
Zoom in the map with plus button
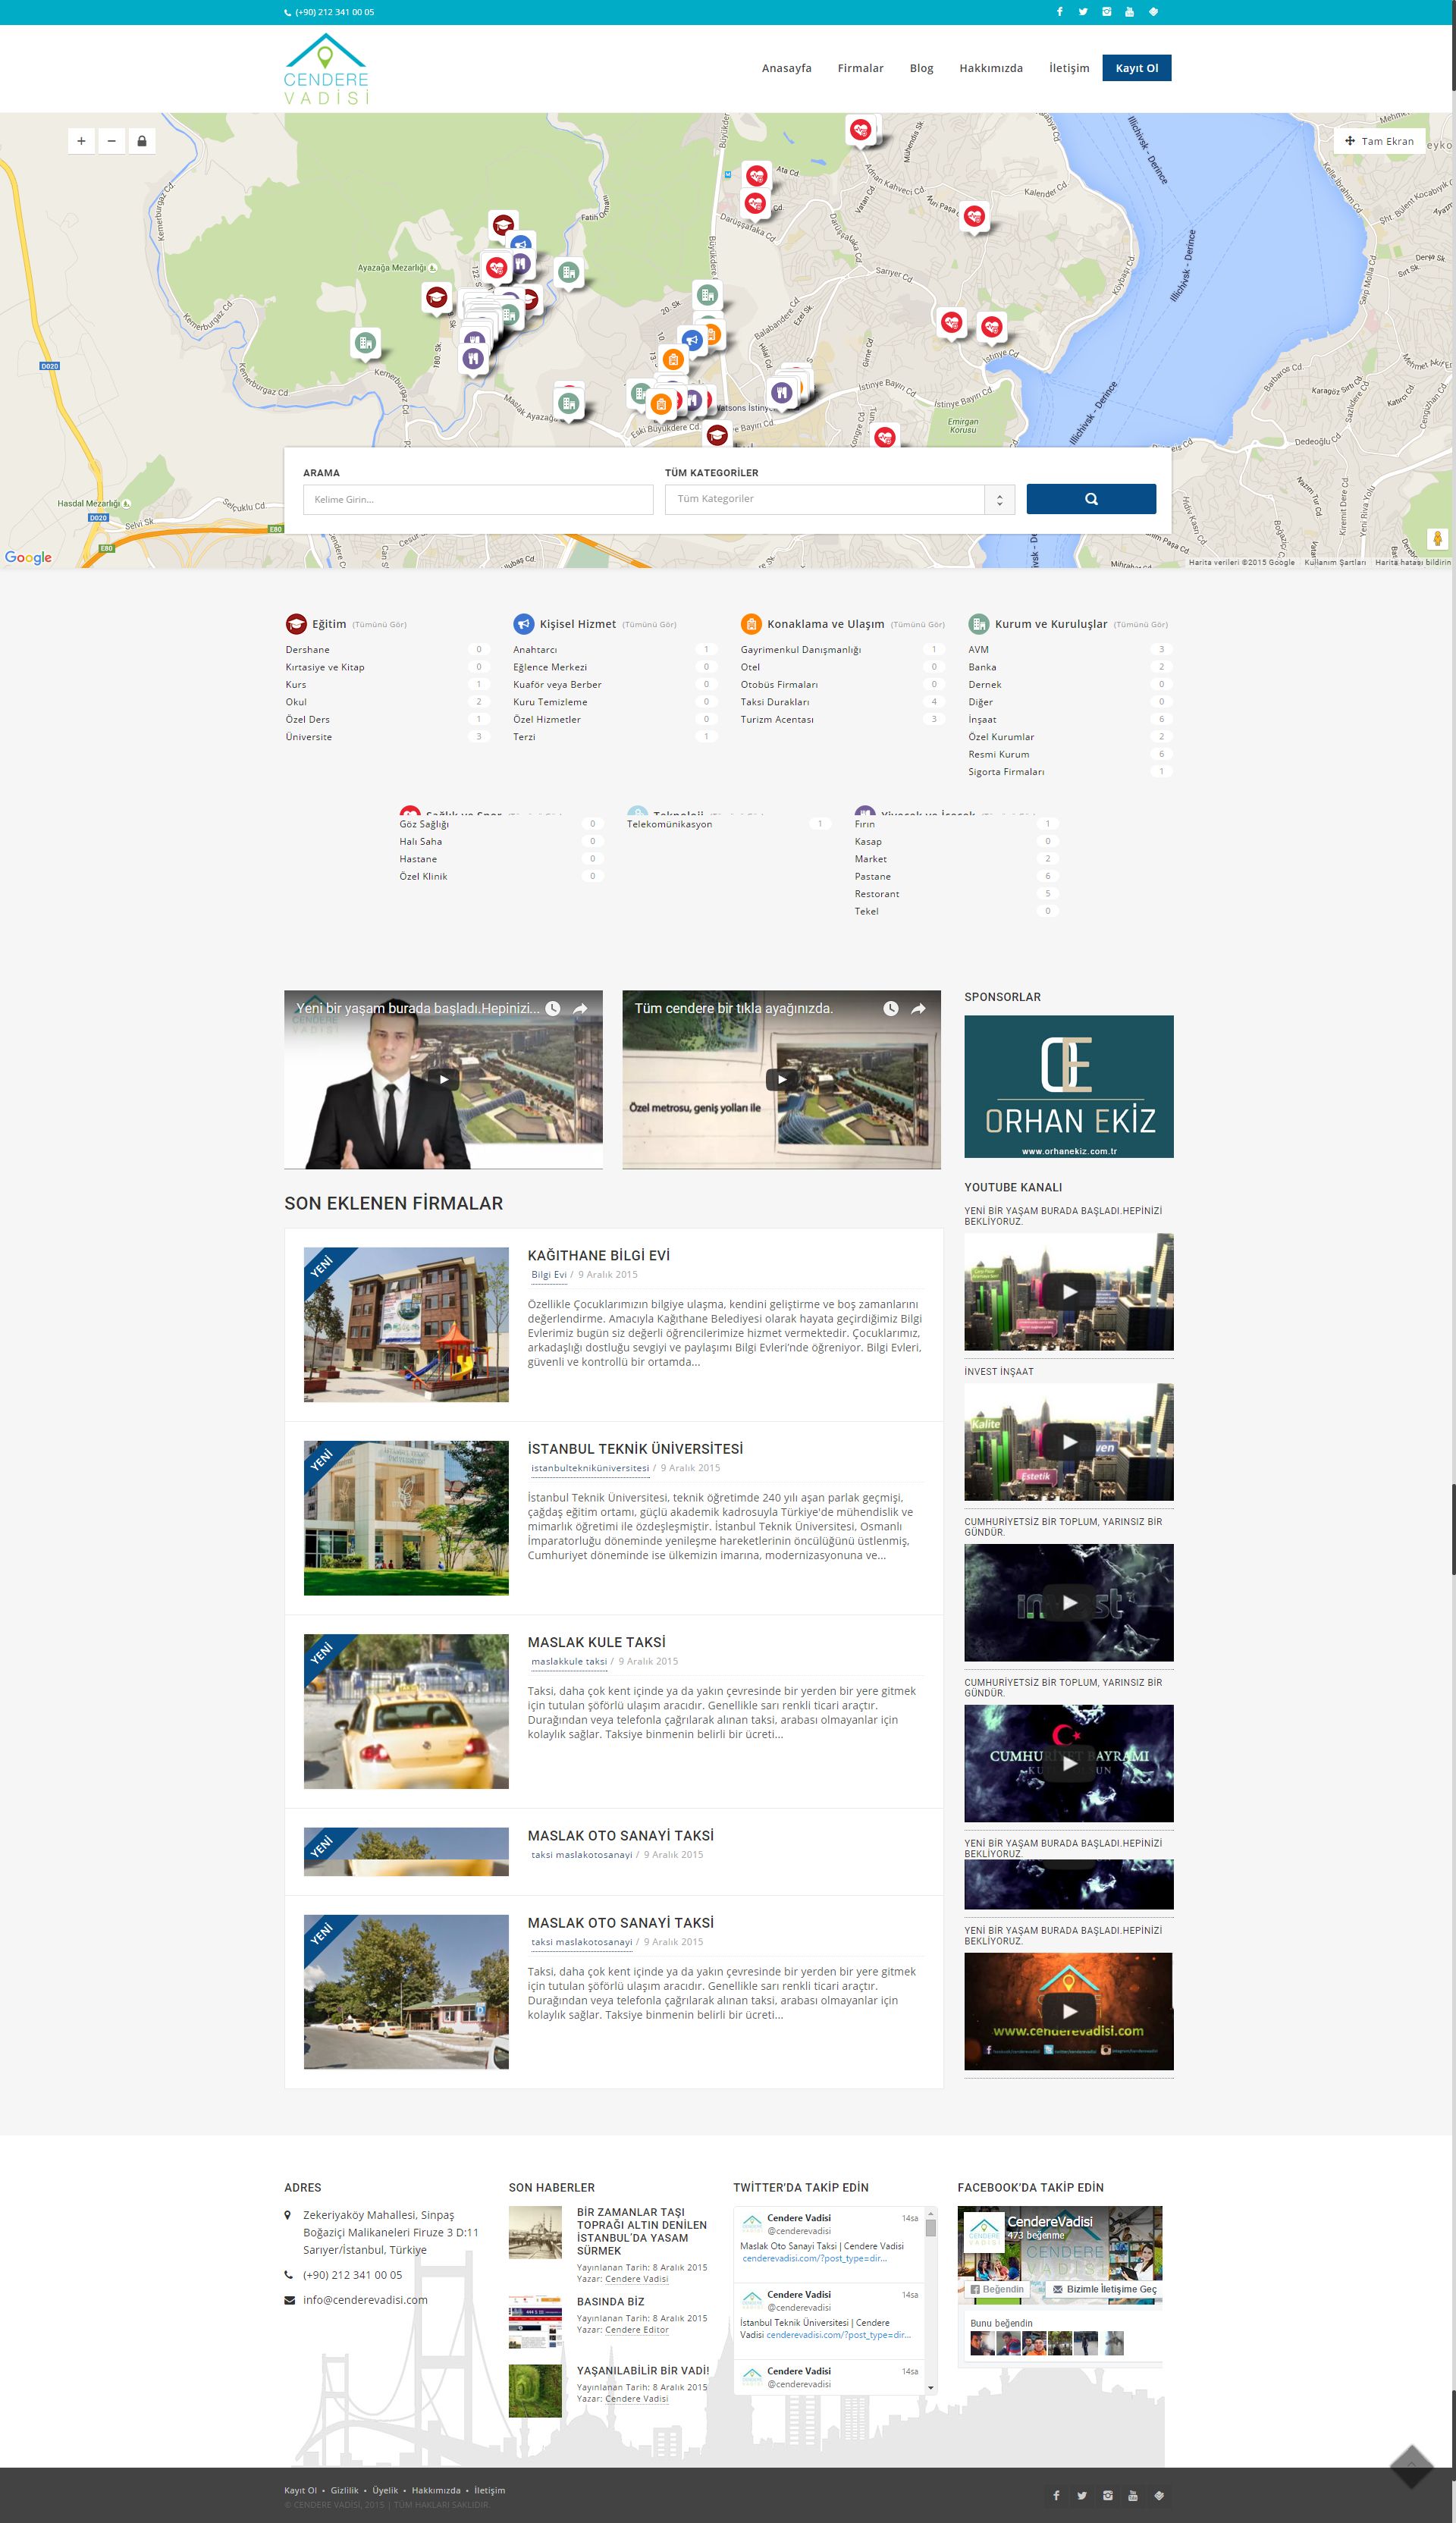point(81,141)
